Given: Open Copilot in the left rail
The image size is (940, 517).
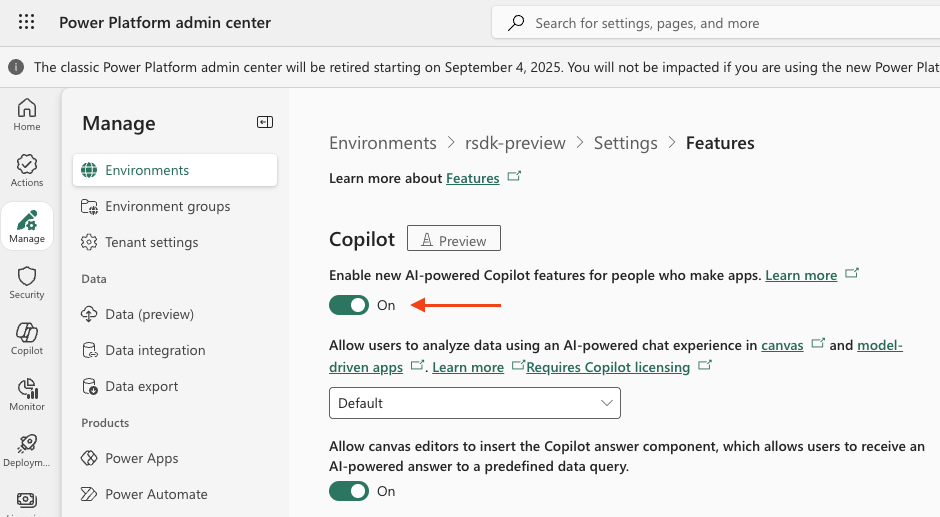Looking at the screenshot, I should [27, 338].
